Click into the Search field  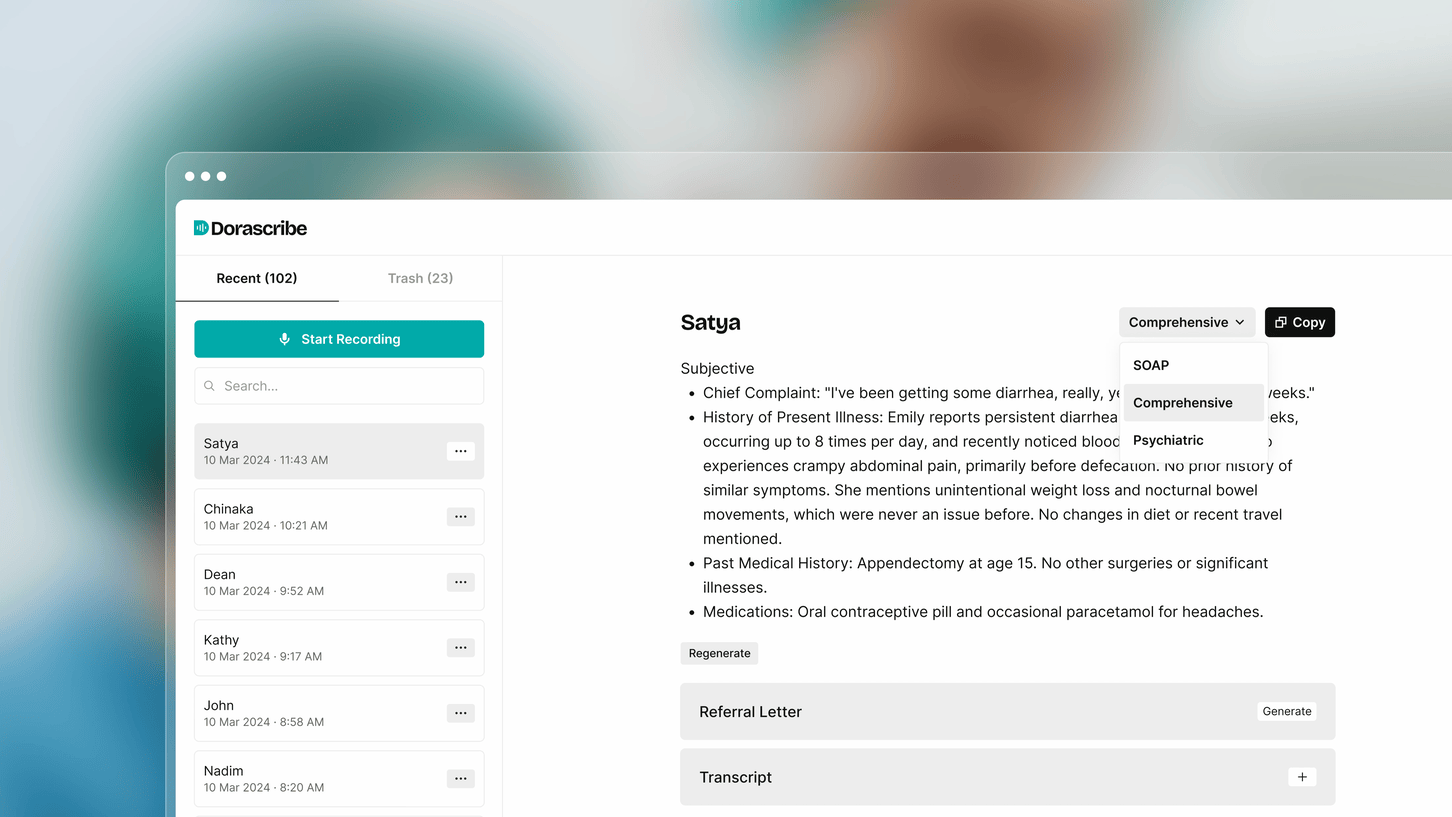pos(339,386)
